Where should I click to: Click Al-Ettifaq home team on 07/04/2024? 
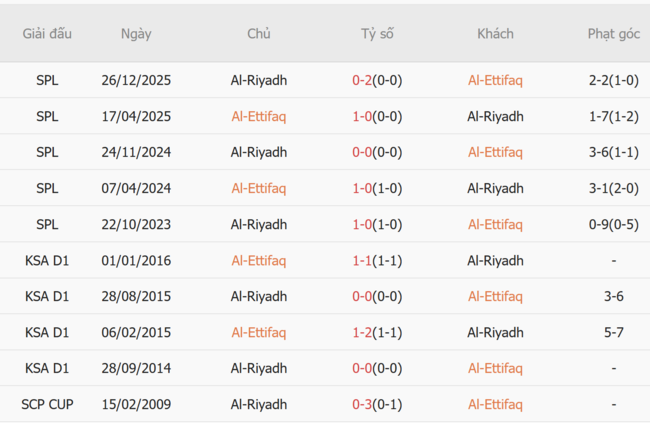259,188
